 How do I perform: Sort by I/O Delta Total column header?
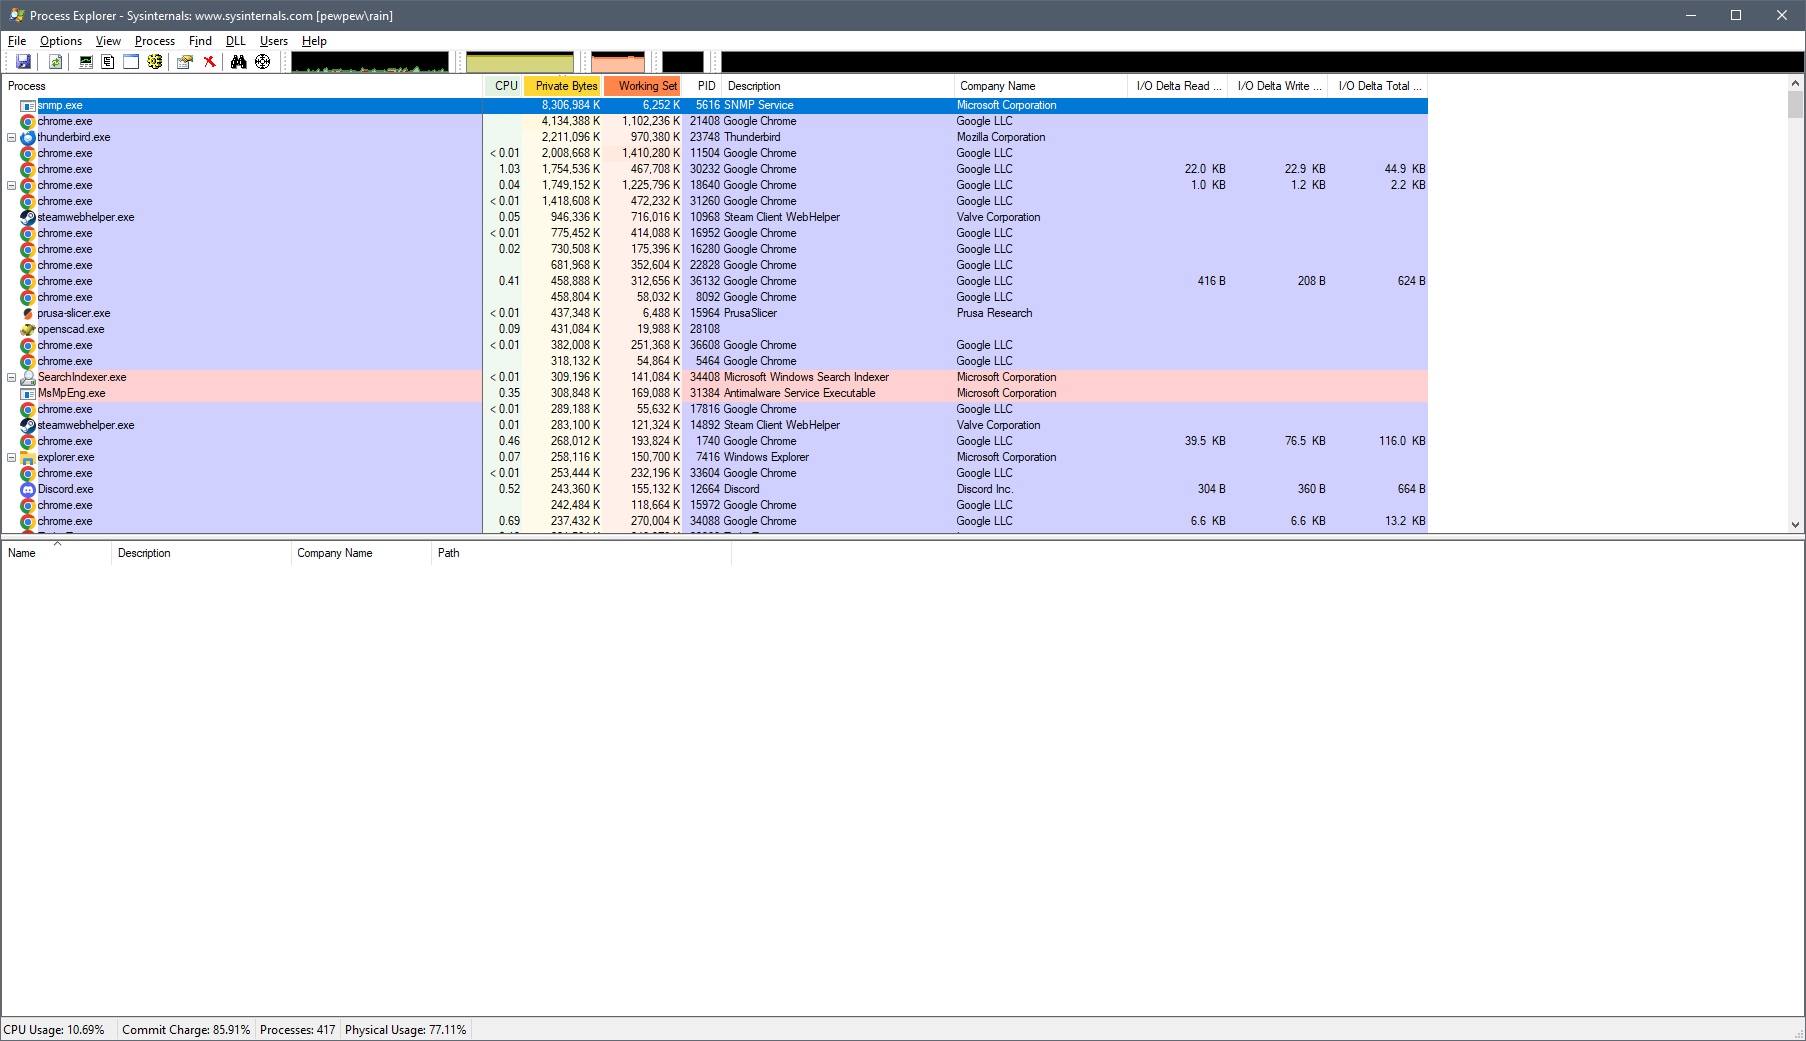pos(1379,86)
